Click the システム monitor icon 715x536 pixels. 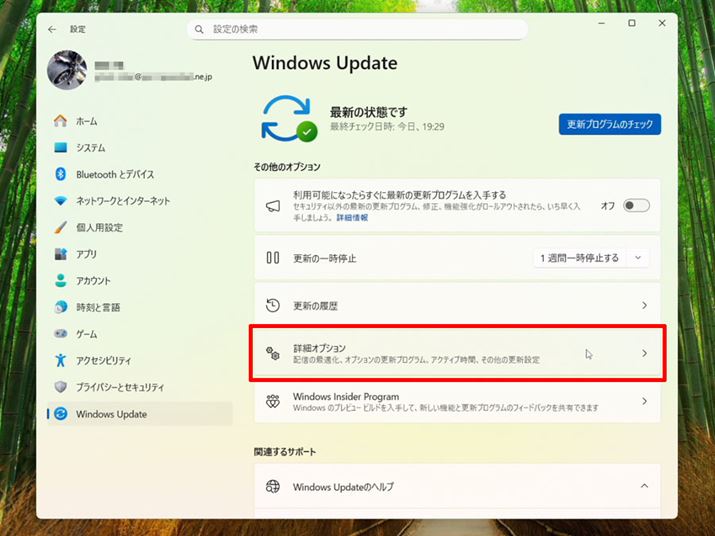(60, 147)
